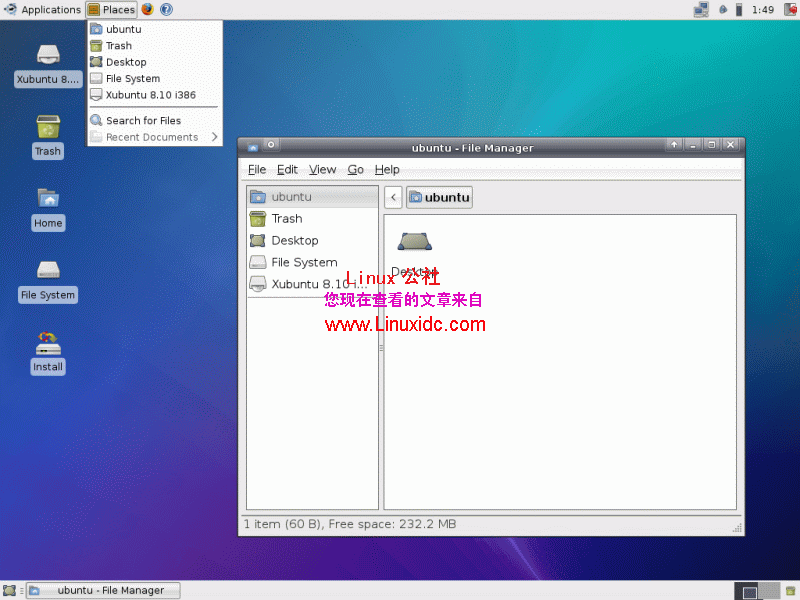Open the Install icon on the desktop
Viewport: 800px width, 600px height.
(x=47, y=352)
